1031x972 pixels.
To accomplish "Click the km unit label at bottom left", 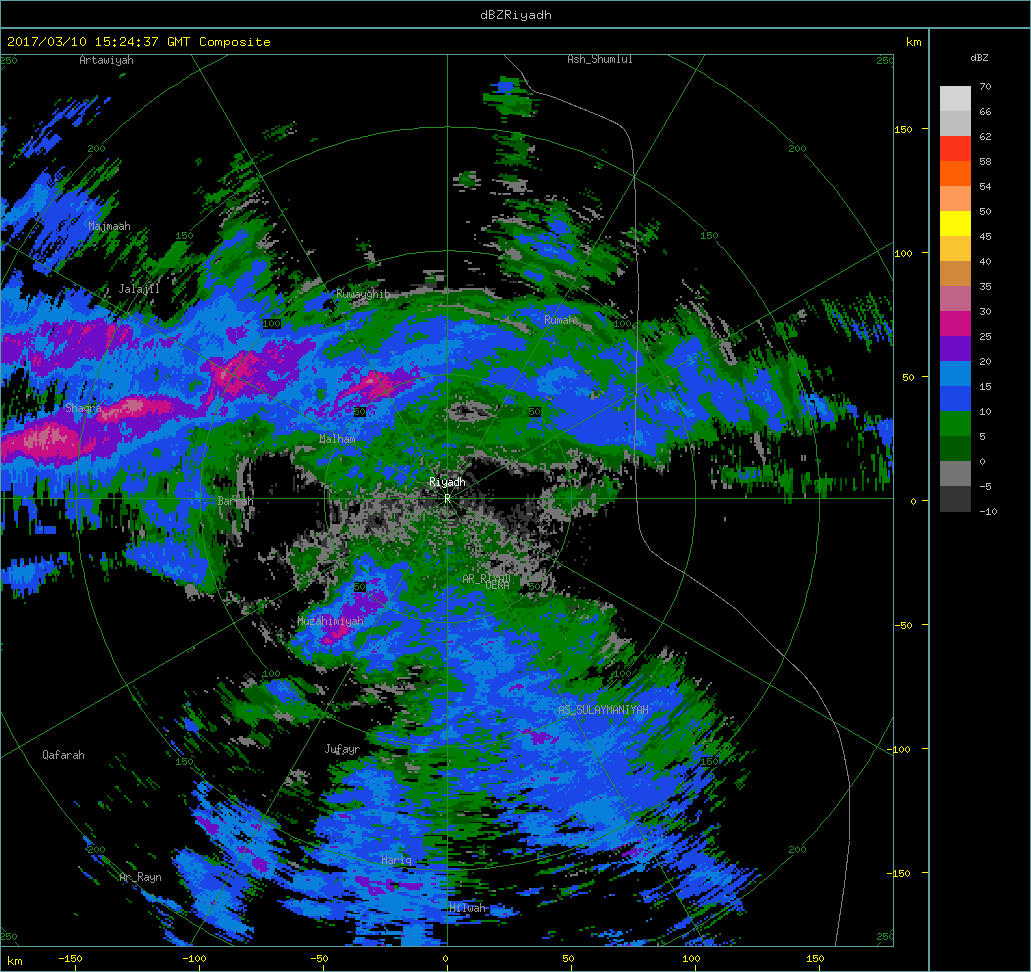I will [x=14, y=961].
